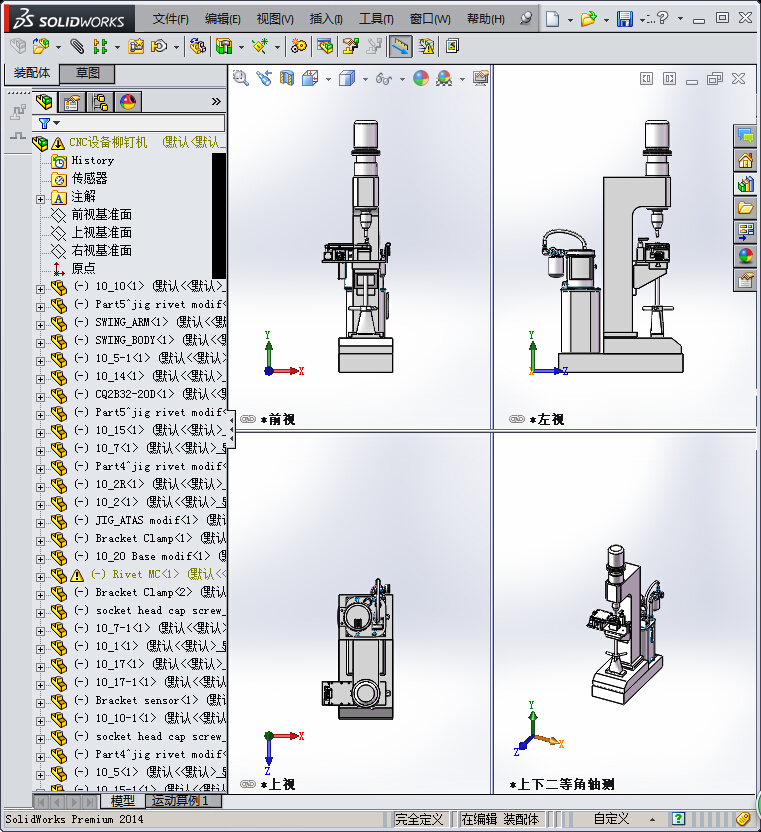Open the 编辑(E) menu
761x832 pixels.
pyautogui.click(x=222, y=19)
